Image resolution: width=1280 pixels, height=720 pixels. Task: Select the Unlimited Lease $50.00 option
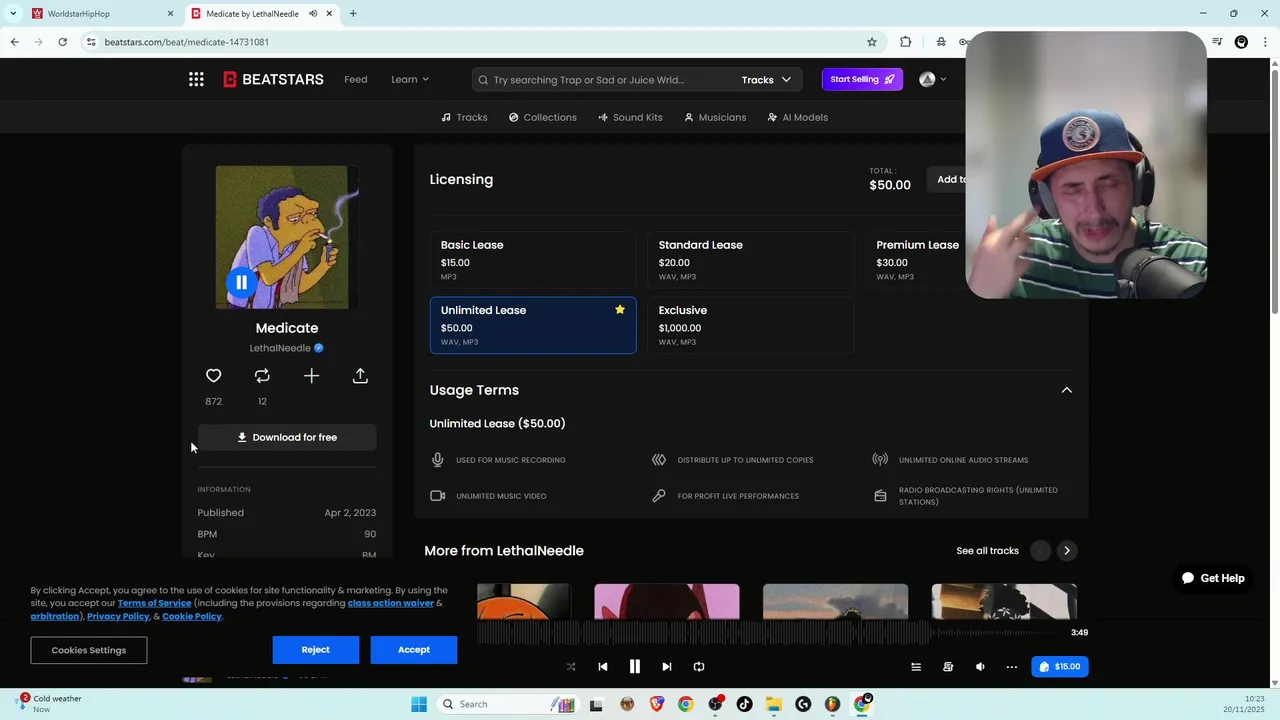tap(532, 325)
